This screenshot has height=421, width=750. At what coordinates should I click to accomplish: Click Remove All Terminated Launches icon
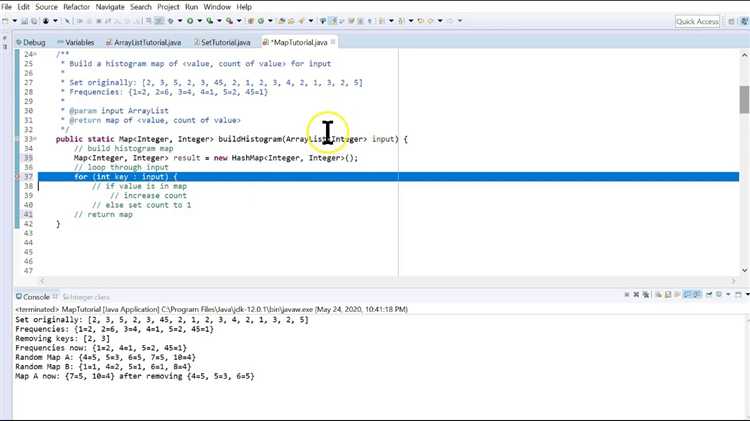click(646, 294)
